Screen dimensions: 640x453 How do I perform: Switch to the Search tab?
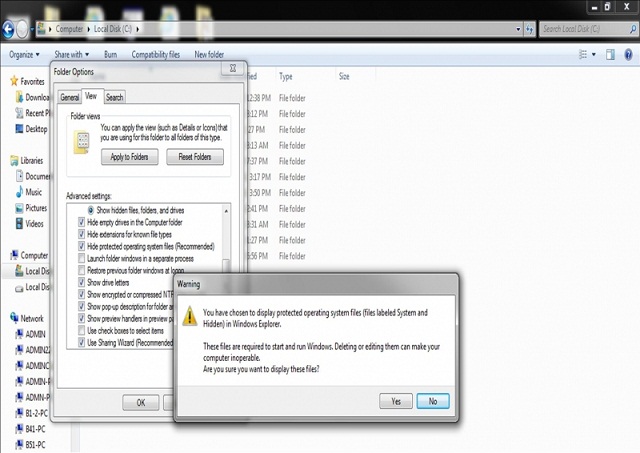coord(115,97)
